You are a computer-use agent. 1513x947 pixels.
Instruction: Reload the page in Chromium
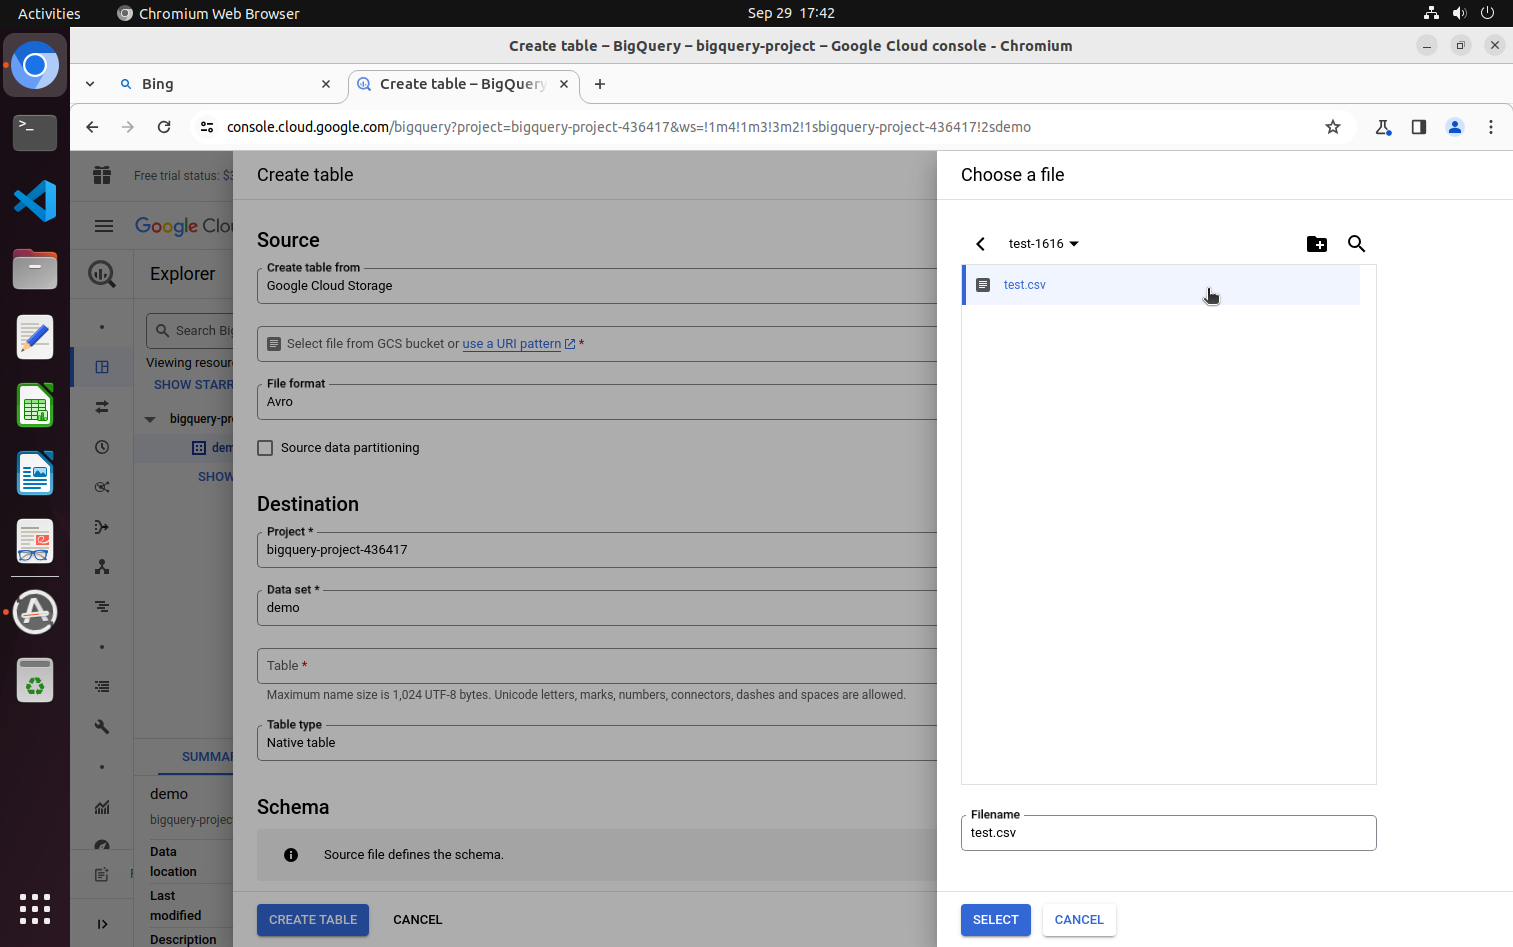click(164, 127)
